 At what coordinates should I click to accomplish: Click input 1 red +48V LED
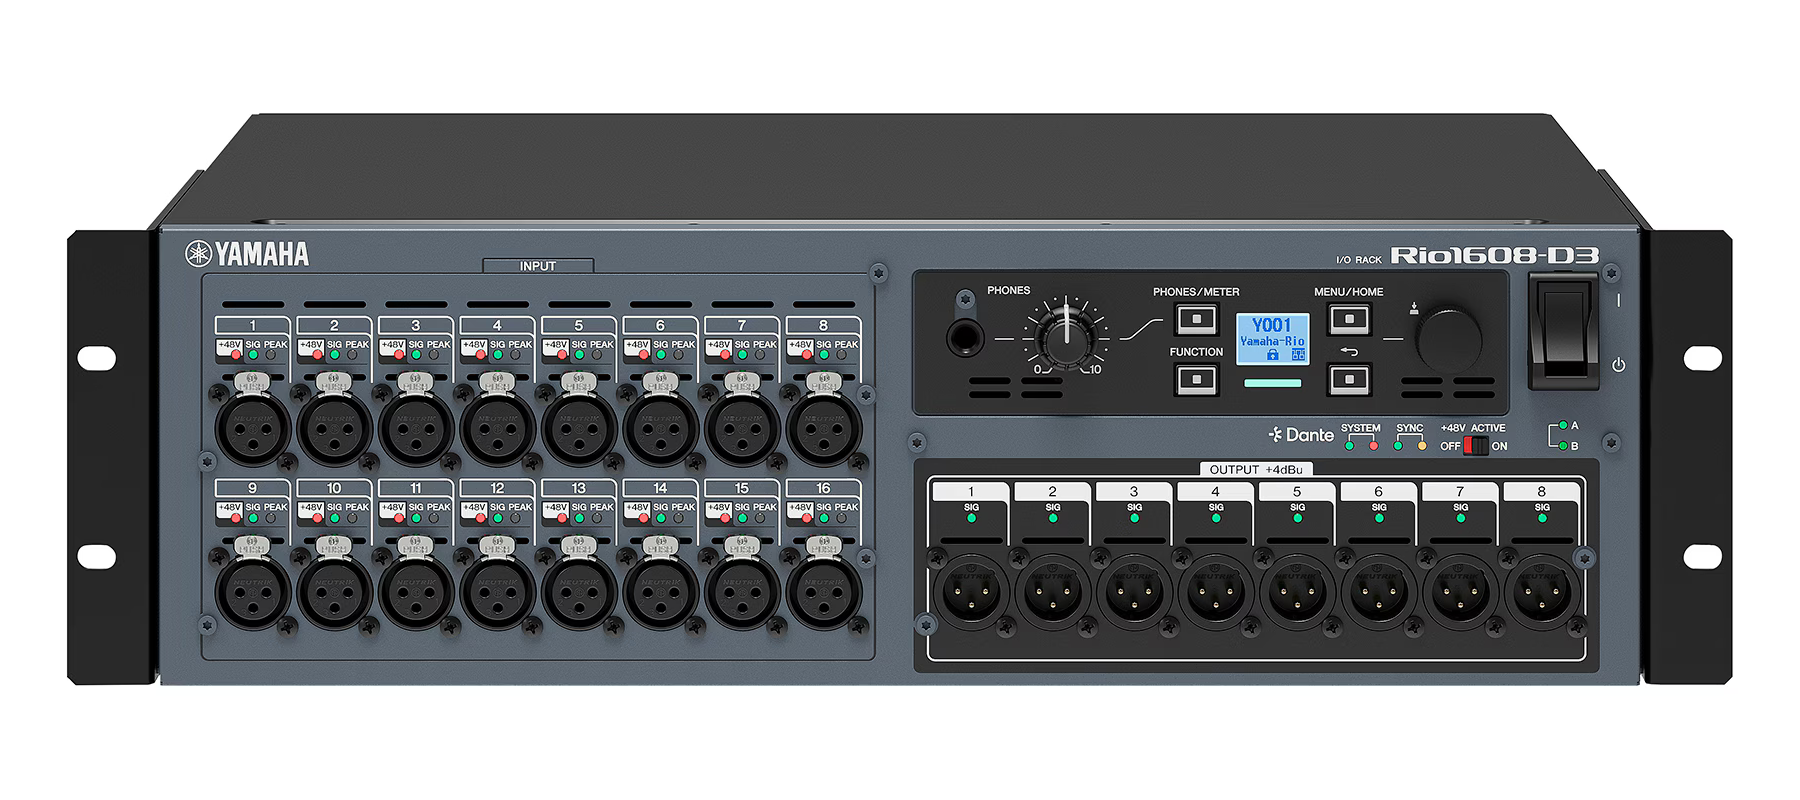coord(236,355)
